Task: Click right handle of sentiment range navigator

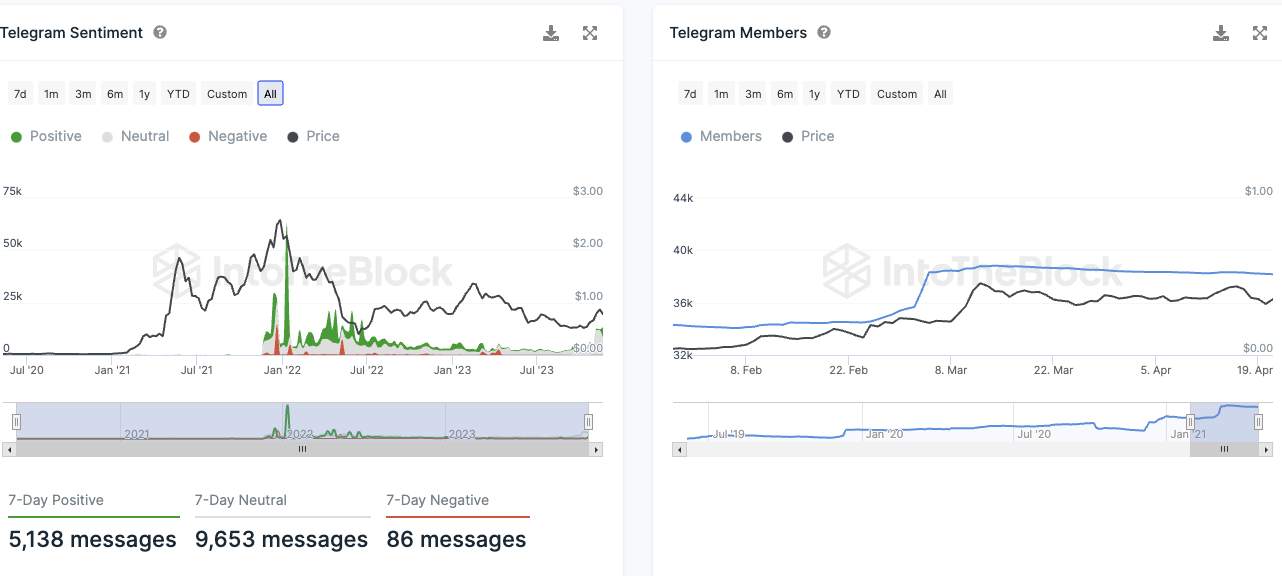Action: click(x=589, y=422)
